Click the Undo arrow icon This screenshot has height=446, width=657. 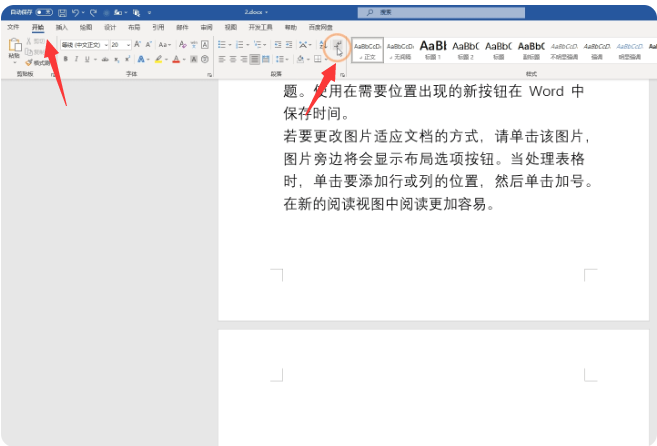pos(76,11)
